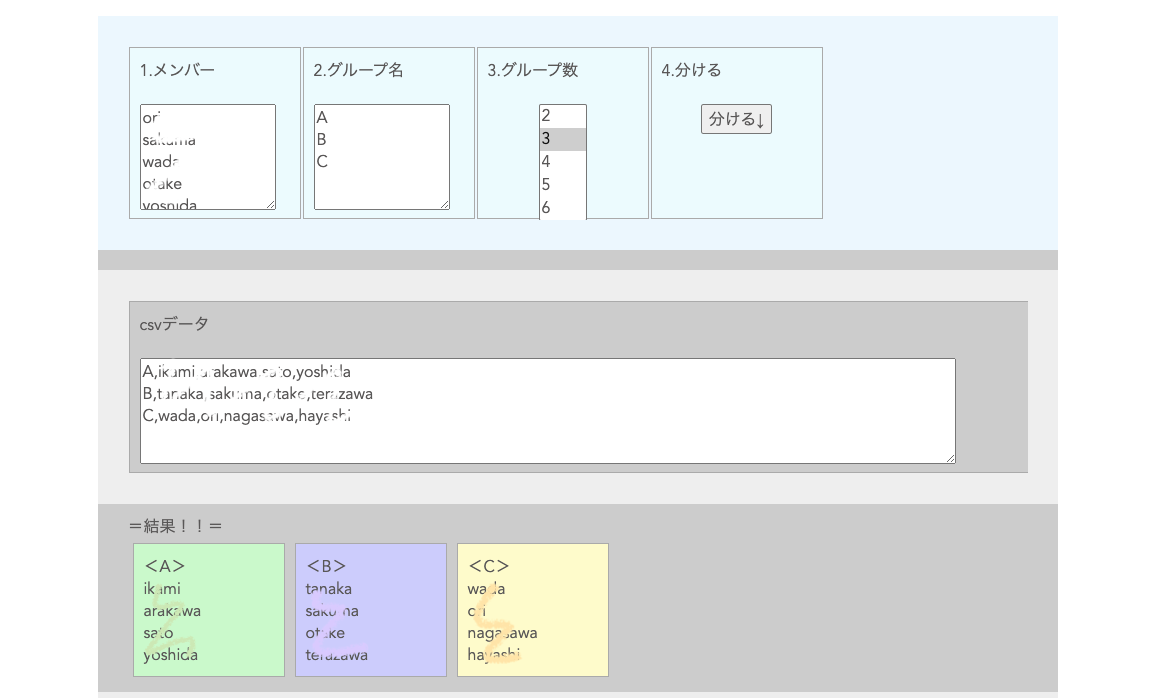Screen dimensions: 1175x698
Task: Click resize handle of グループ名 textarea
Action: [x=444, y=205]
